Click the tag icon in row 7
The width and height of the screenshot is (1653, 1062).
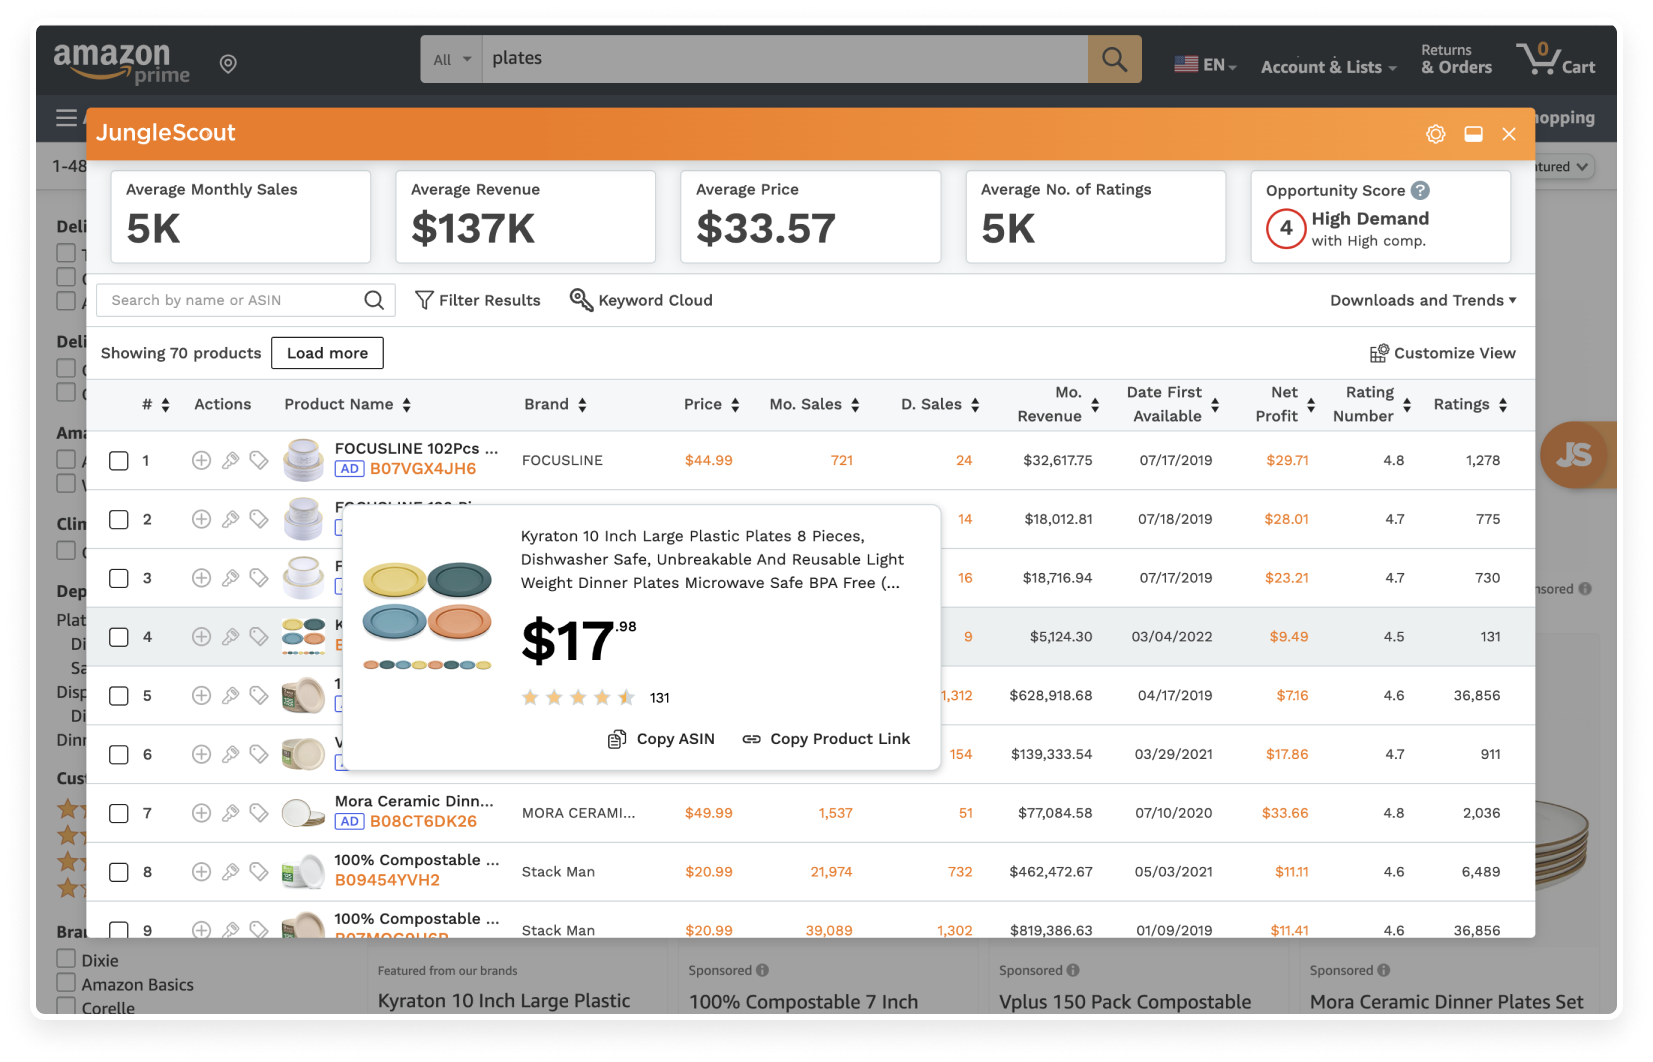pyautogui.click(x=259, y=813)
